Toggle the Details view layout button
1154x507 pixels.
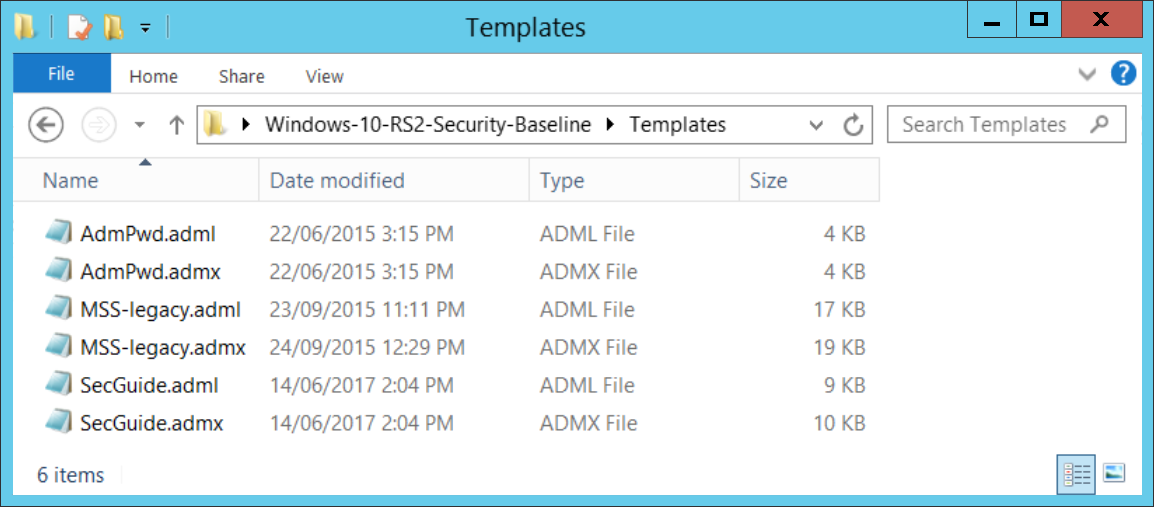pos(1077,474)
